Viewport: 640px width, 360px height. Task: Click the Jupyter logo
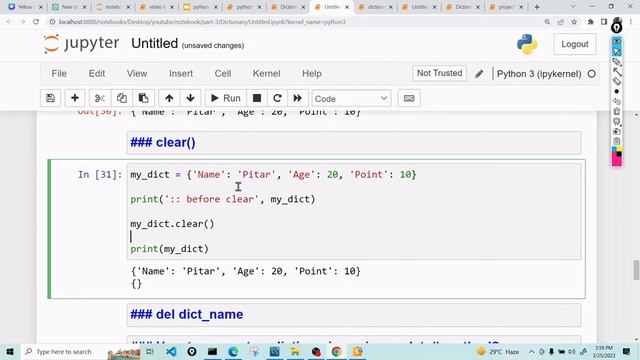tap(81, 44)
